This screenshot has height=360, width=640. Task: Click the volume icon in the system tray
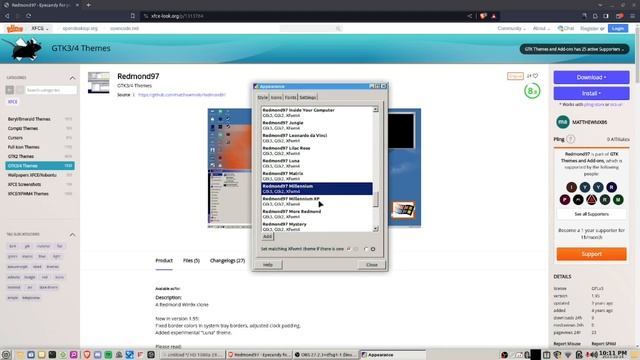click(x=593, y=355)
